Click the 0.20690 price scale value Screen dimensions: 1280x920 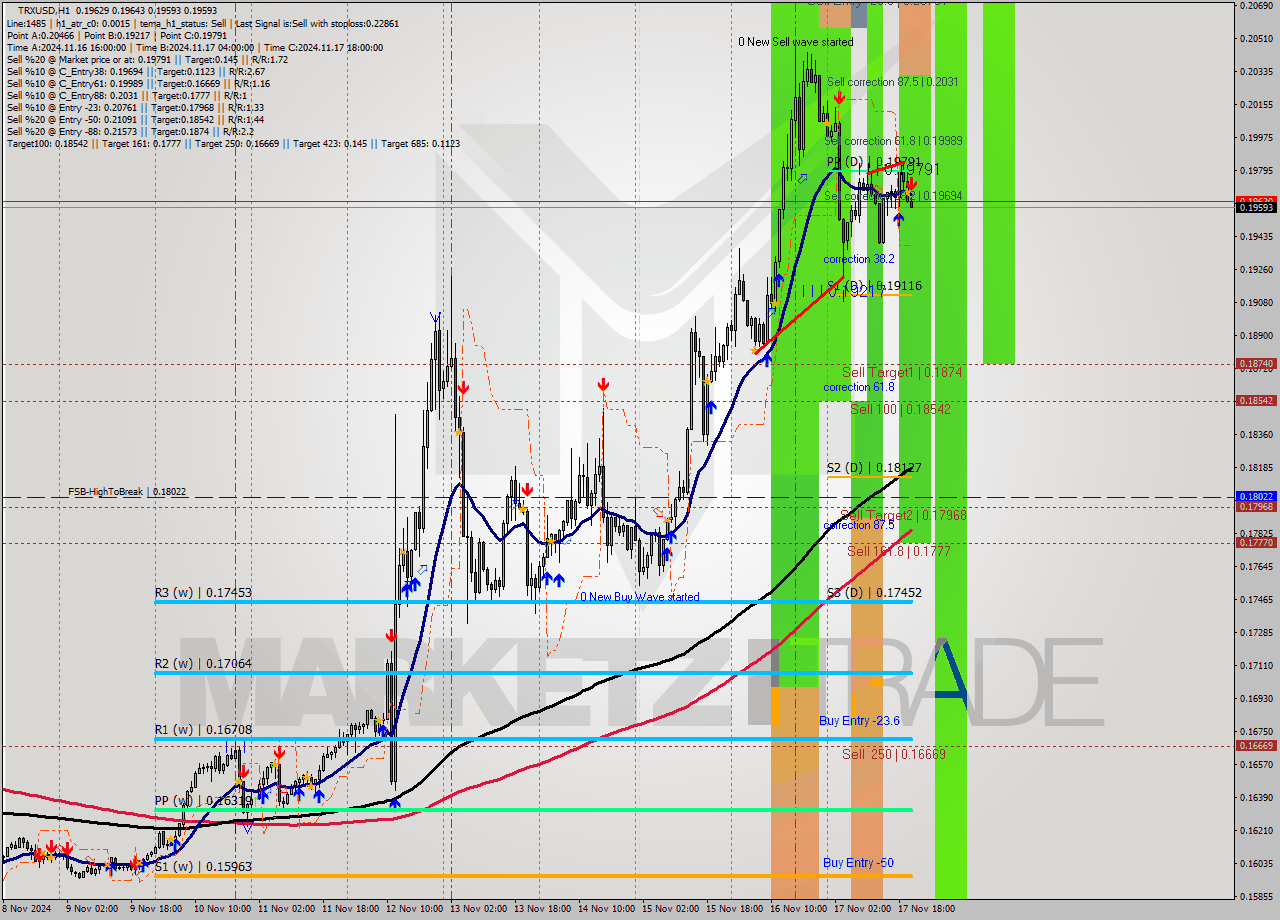point(1256,6)
